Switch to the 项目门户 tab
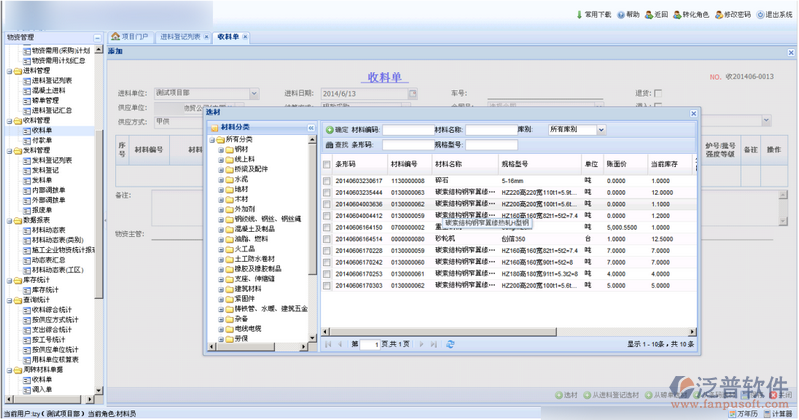This screenshot has height=420, width=799. (x=130, y=37)
